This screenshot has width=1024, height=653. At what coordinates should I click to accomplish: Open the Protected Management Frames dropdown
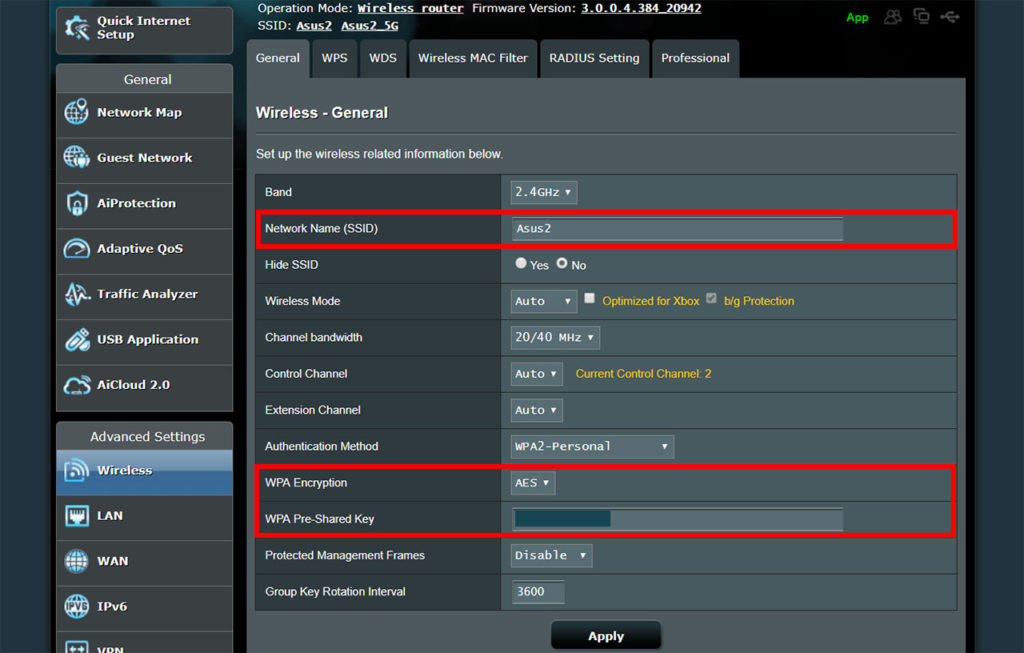click(x=551, y=555)
